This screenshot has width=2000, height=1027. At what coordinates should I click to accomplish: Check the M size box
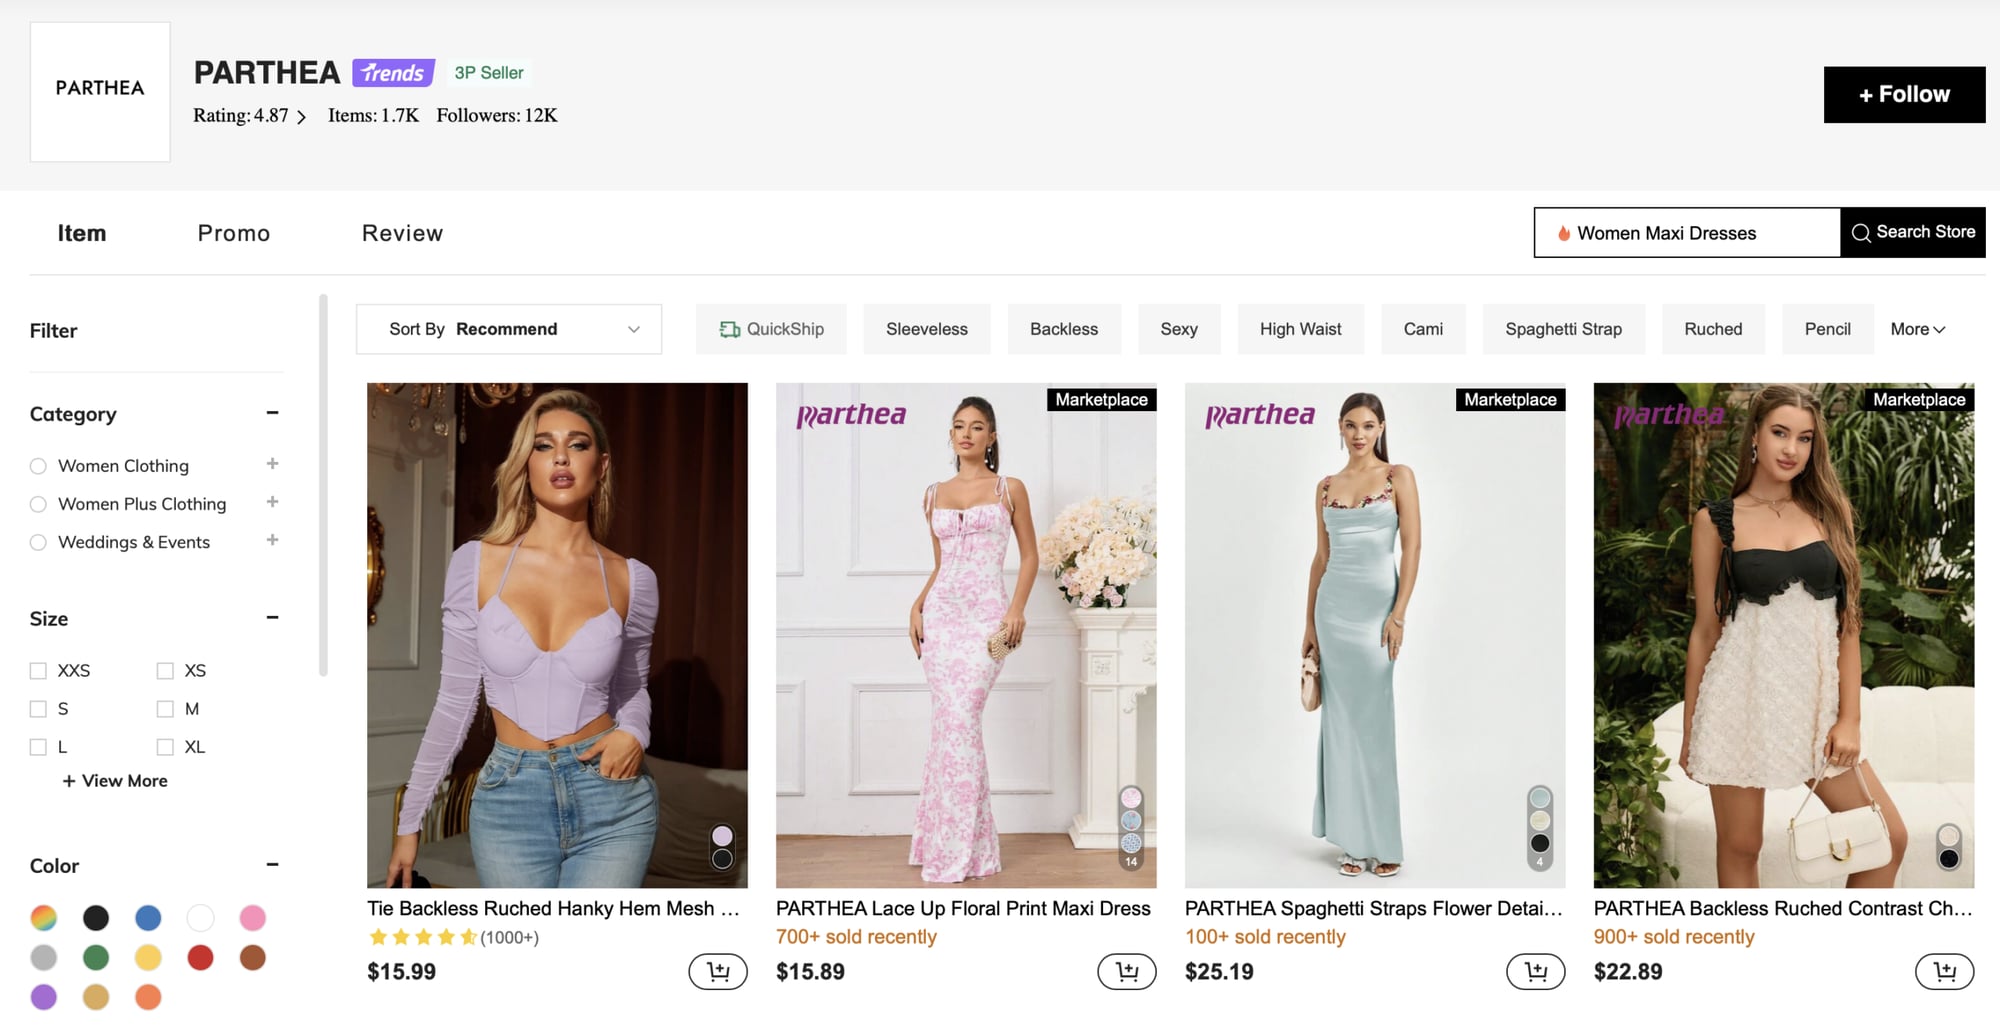pos(165,709)
